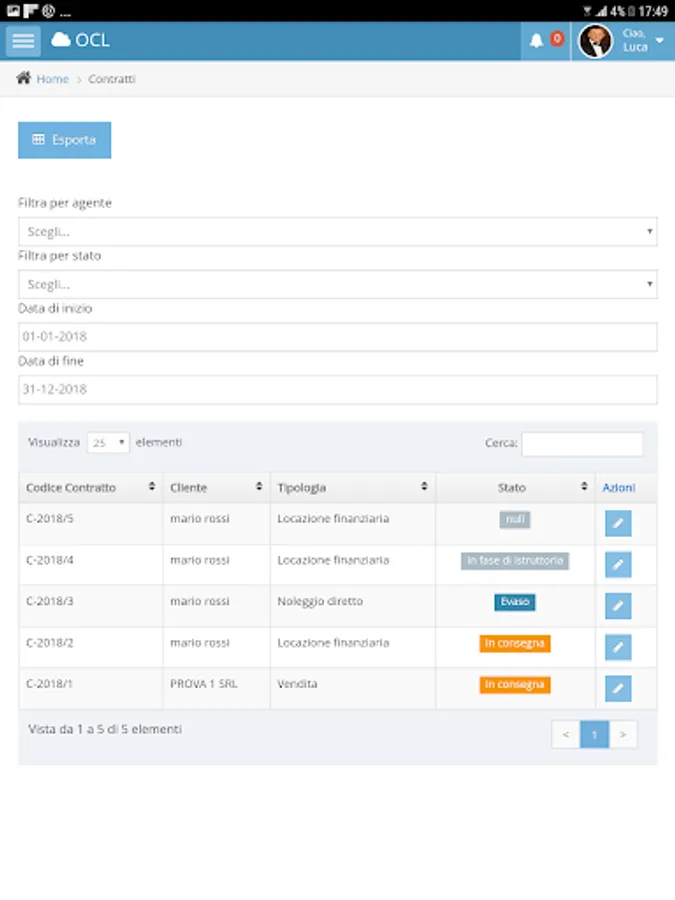
Task: Tap the signal strength icon
Action: coord(601,11)
